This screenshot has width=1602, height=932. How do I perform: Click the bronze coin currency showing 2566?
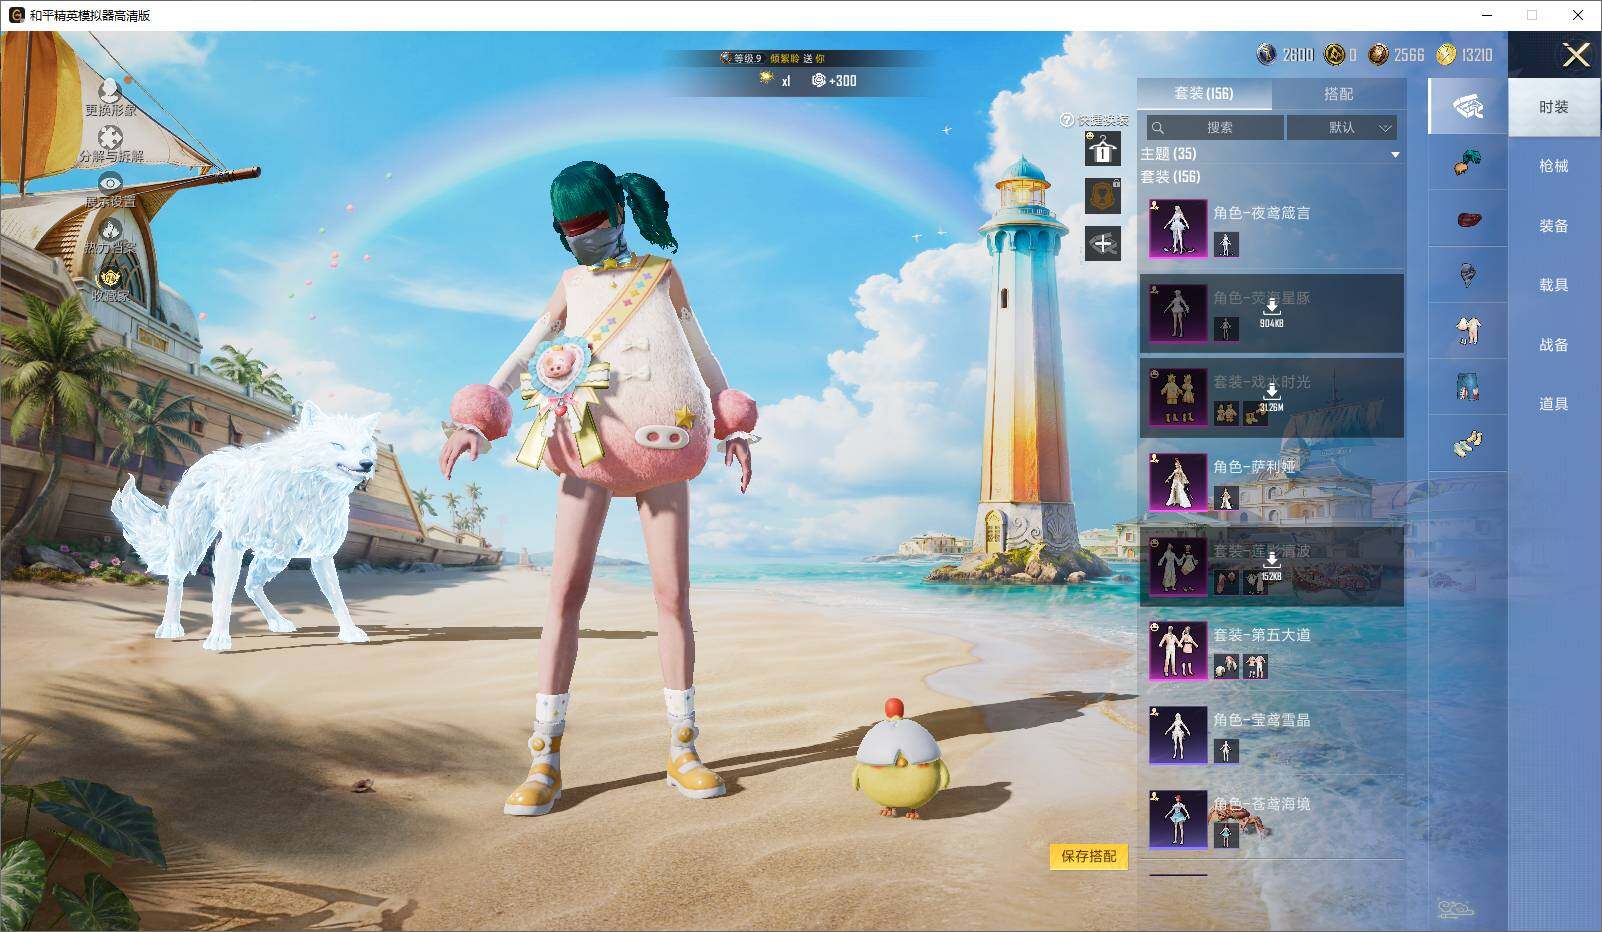(x=1378, y=54)
